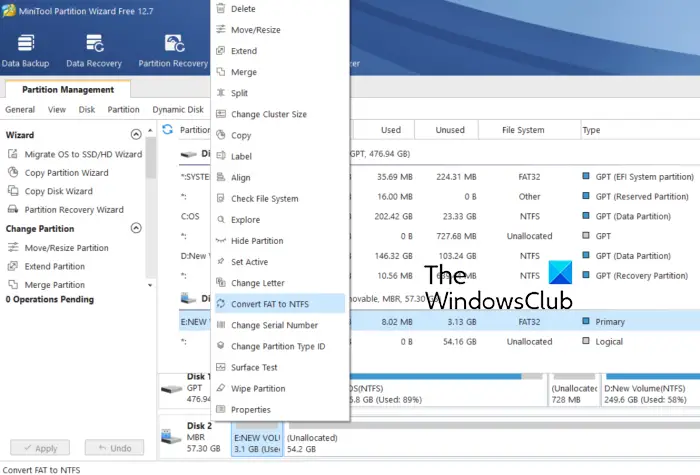Click the Properties icon in context menu

[221, 409]
